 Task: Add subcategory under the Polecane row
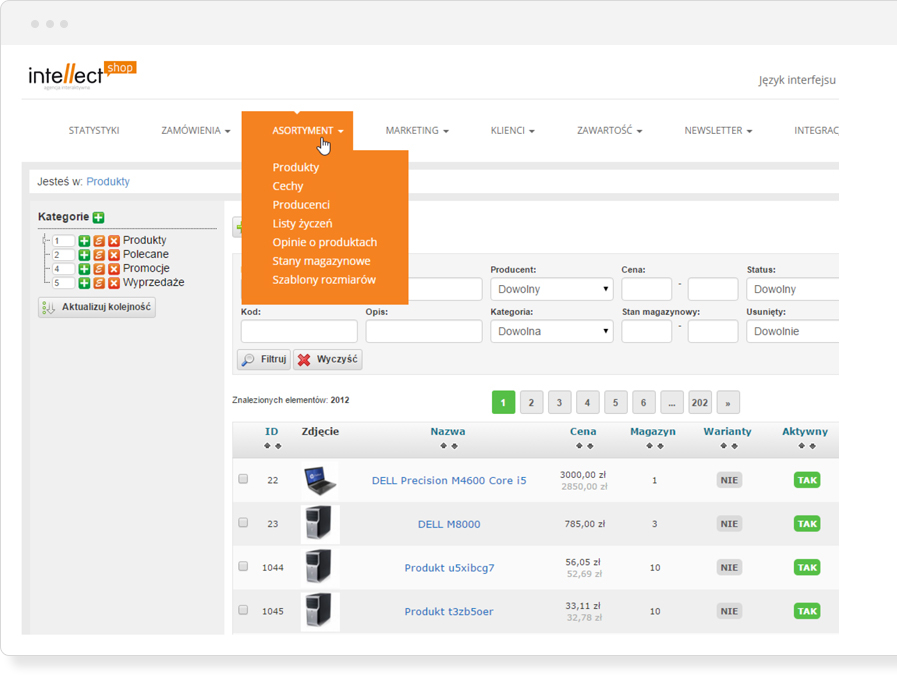coord(84,255)
